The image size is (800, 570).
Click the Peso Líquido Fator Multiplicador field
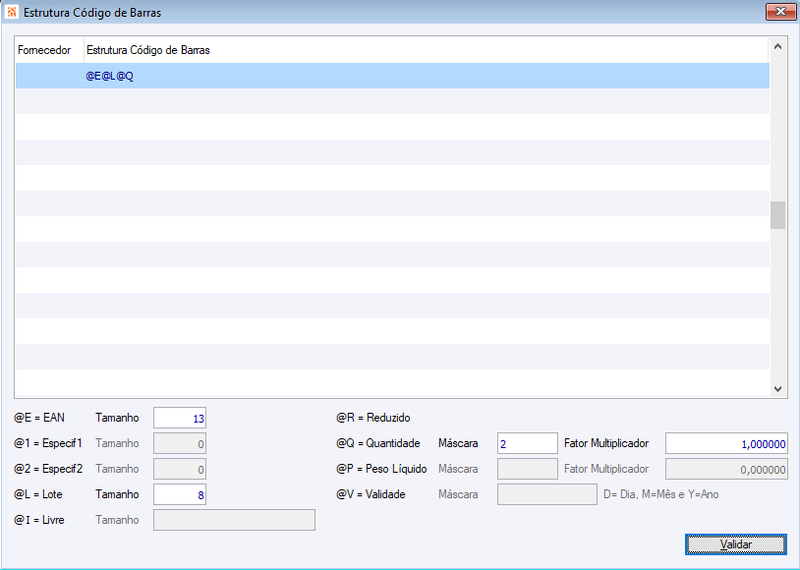[726, 469]
